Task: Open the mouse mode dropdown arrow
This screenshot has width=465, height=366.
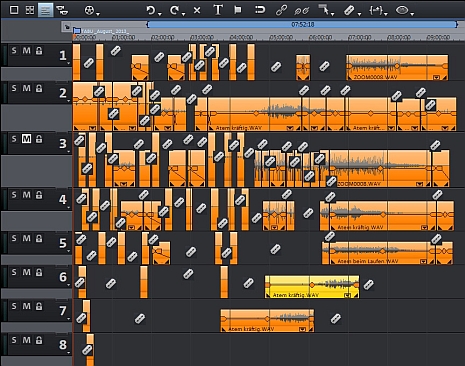Action: coord(333,14)
